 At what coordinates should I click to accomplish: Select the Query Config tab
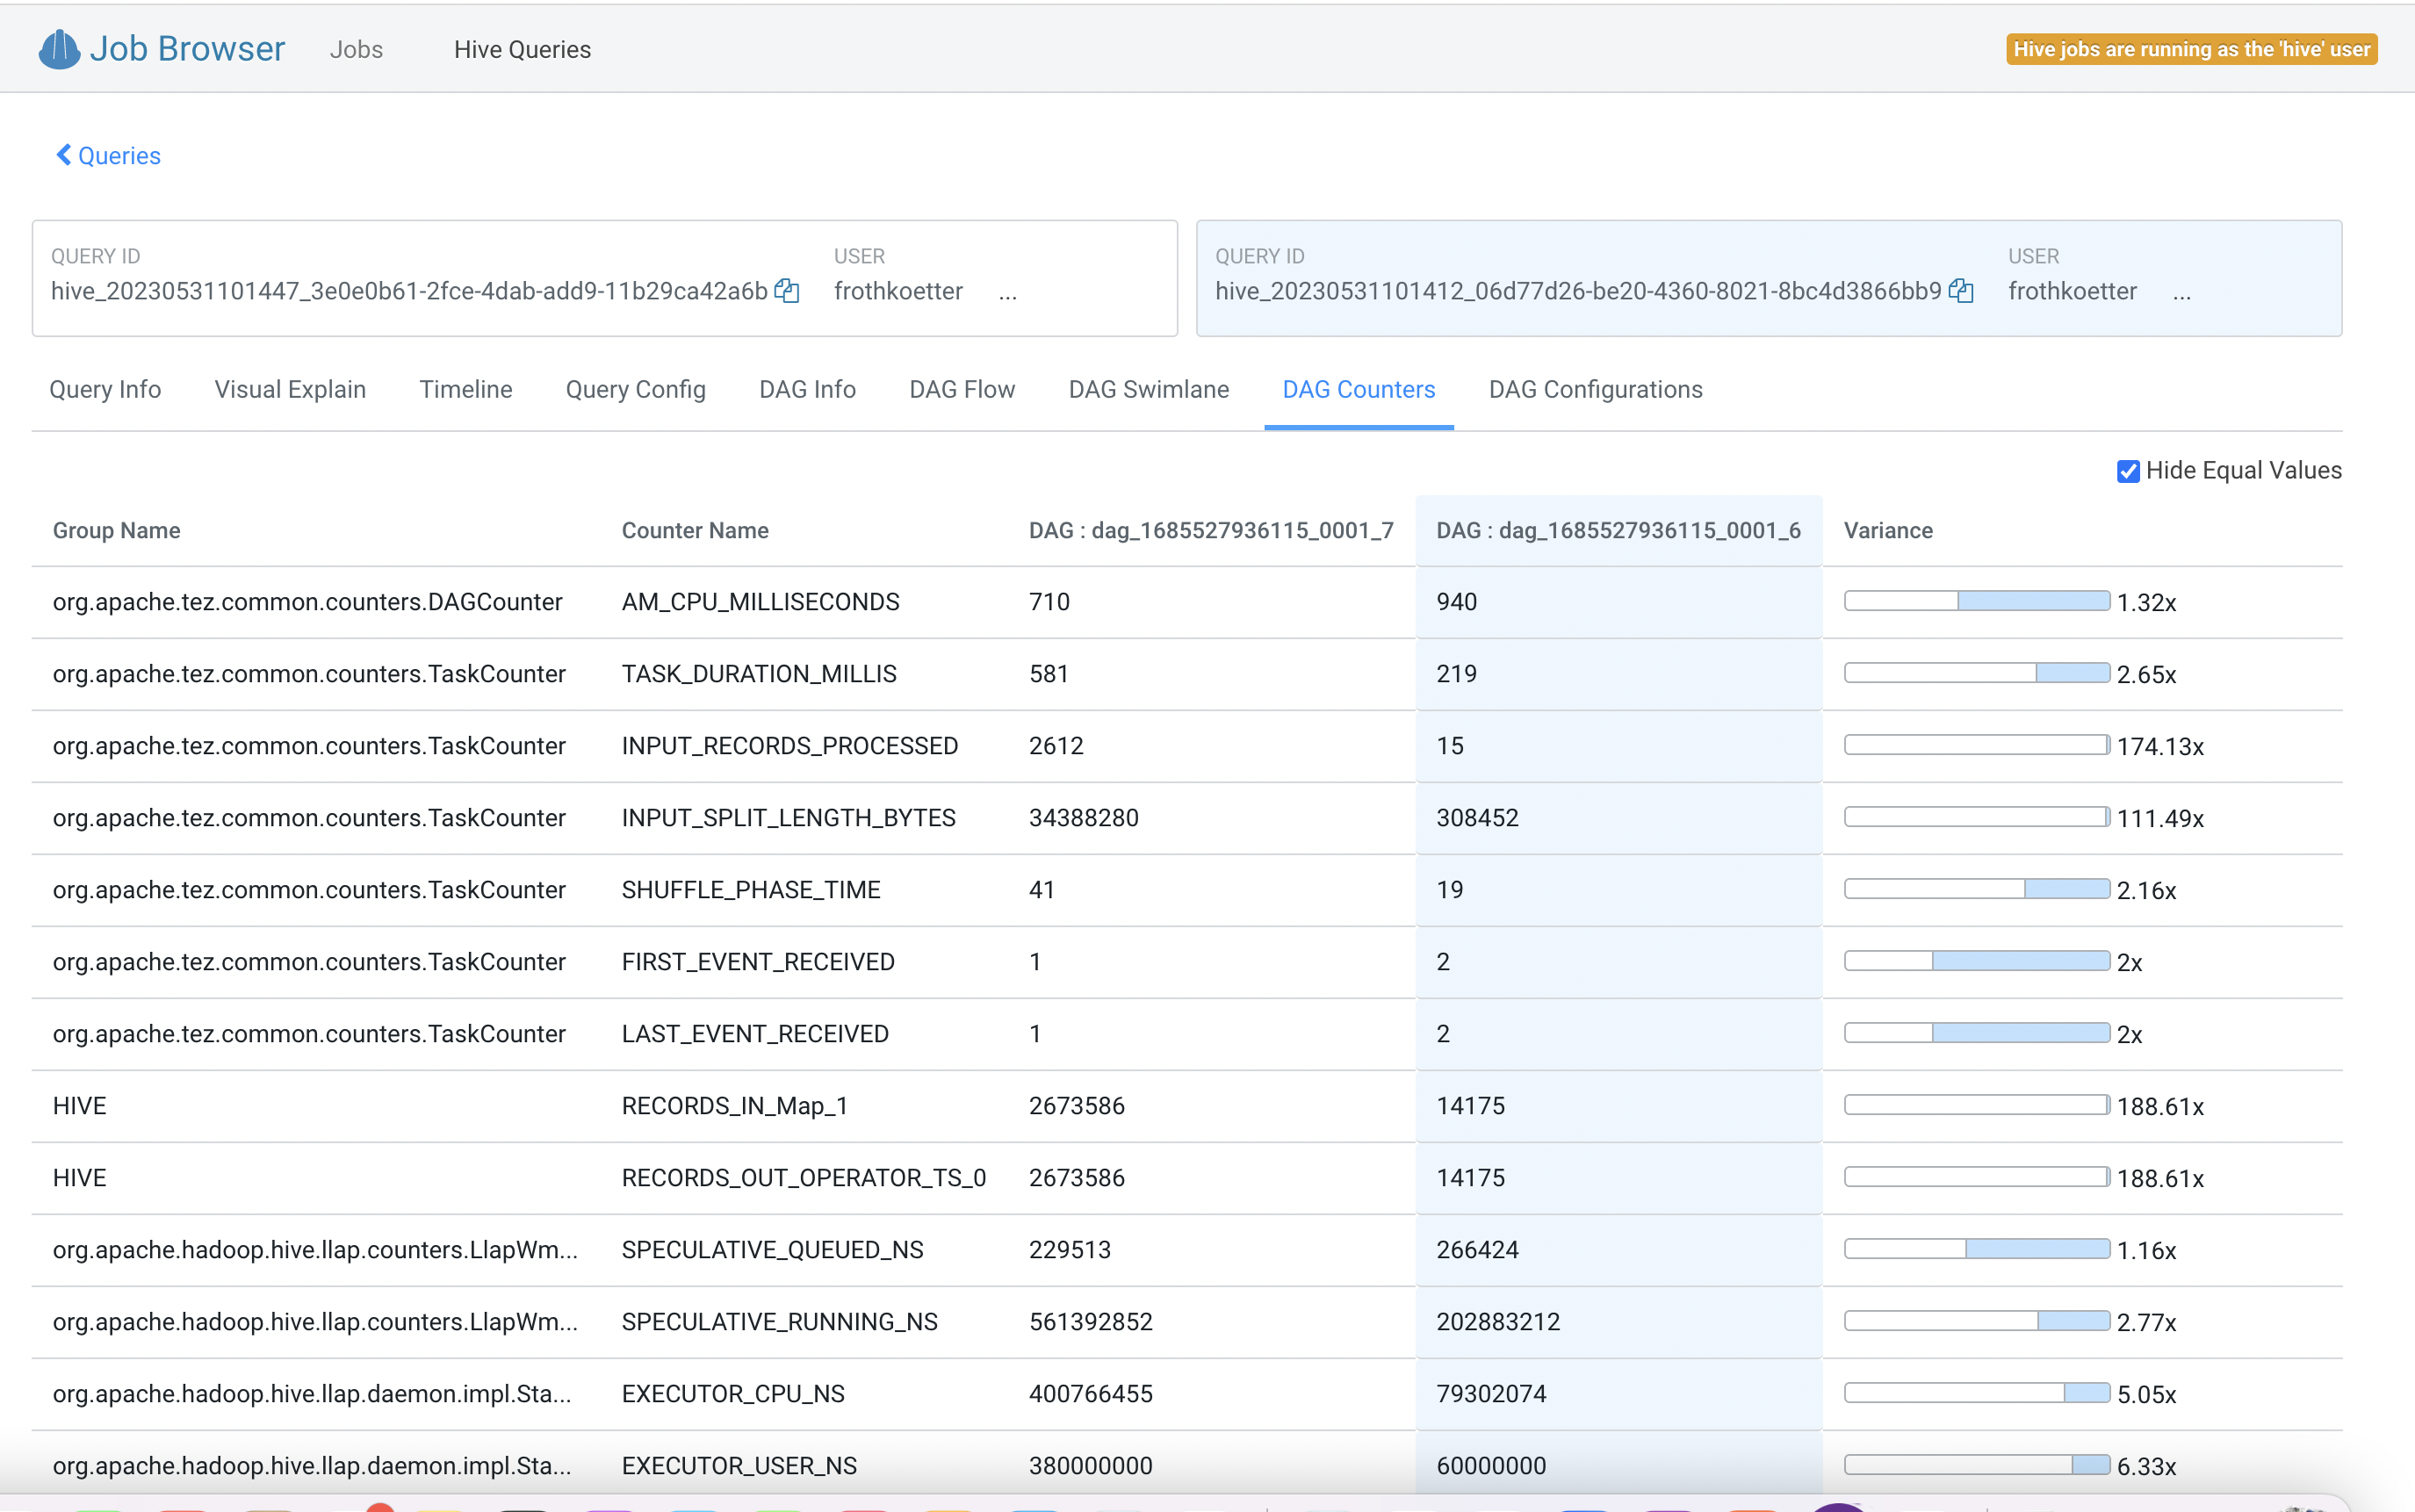tap(635, 389)
